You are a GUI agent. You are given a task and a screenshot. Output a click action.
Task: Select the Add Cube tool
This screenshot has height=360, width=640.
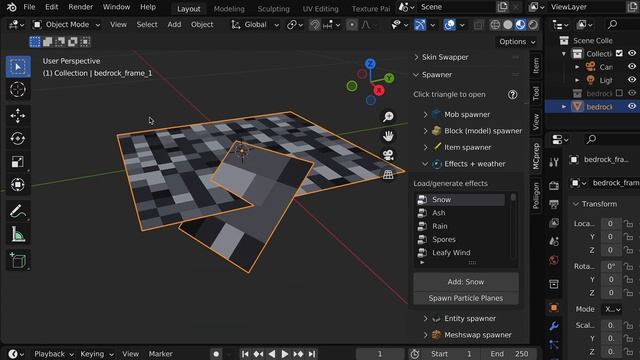point(18,261)
